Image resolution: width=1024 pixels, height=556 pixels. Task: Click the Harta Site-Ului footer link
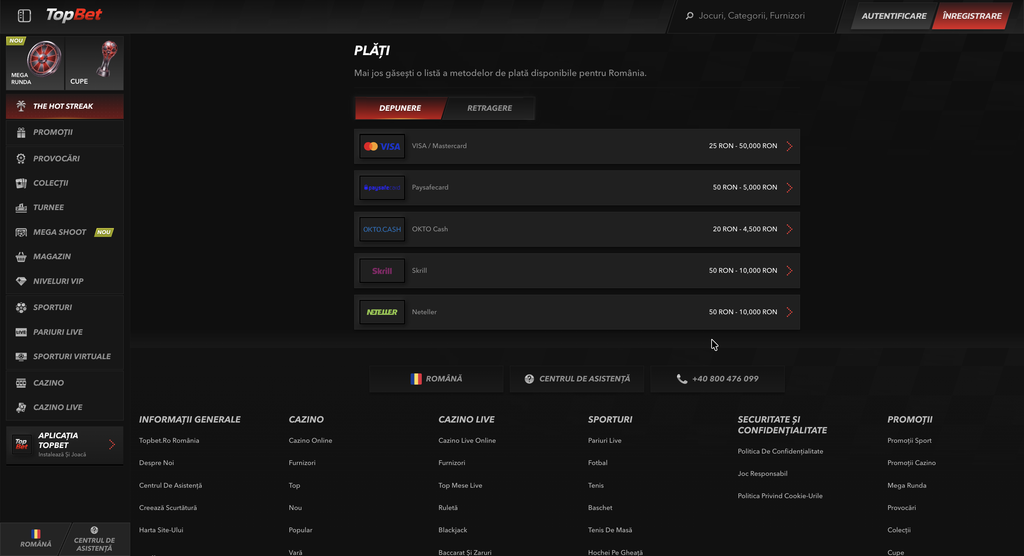(x=161, y=530)
